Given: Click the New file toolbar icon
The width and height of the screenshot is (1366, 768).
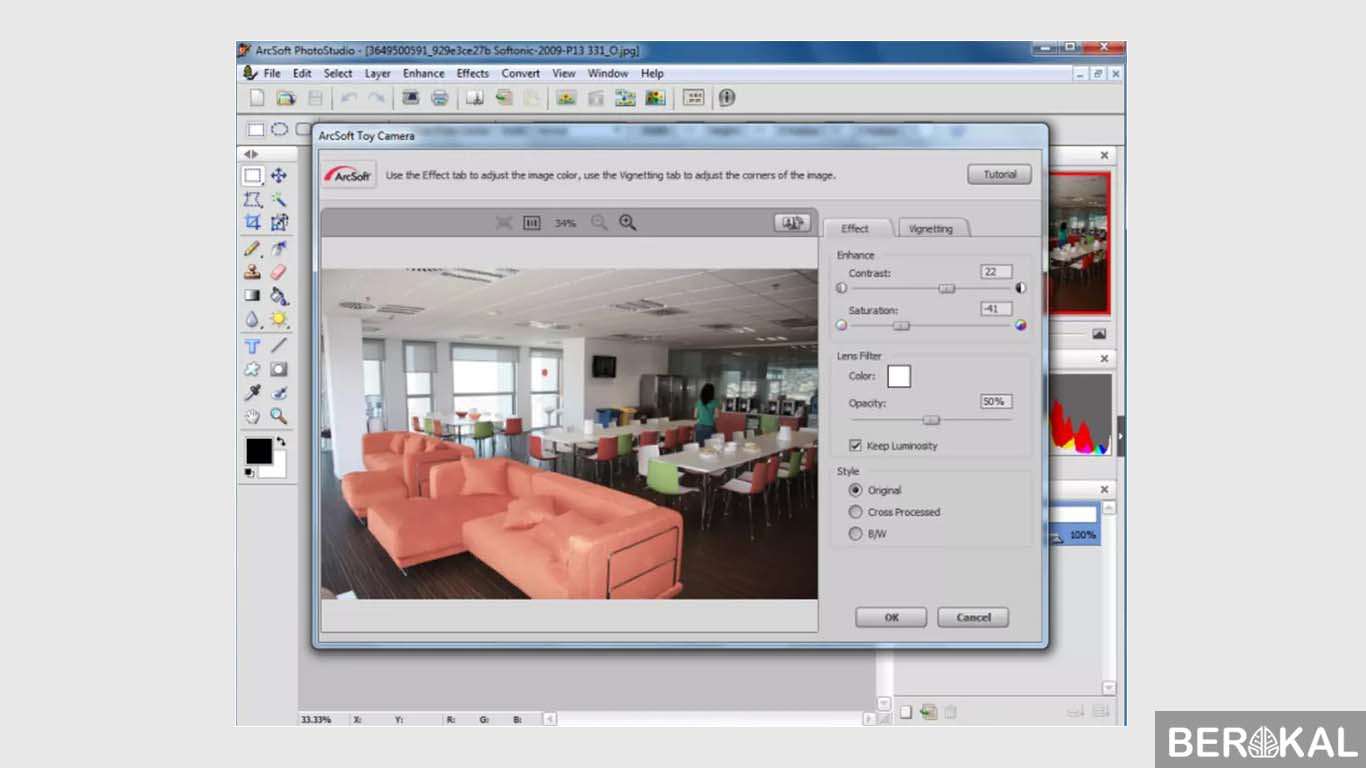Looking at the screenshot, I should (x=257, y=98).
